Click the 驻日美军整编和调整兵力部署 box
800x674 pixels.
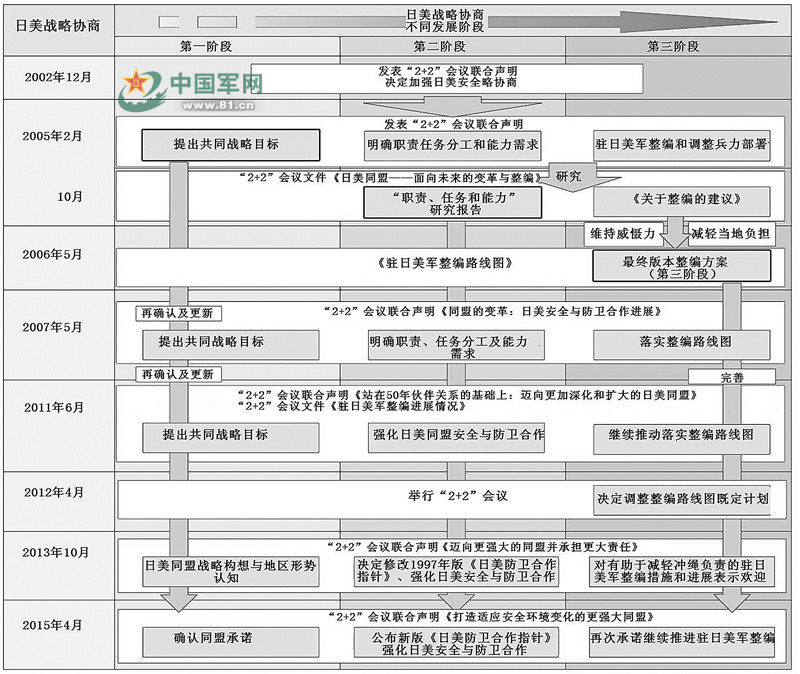point(682,145)
